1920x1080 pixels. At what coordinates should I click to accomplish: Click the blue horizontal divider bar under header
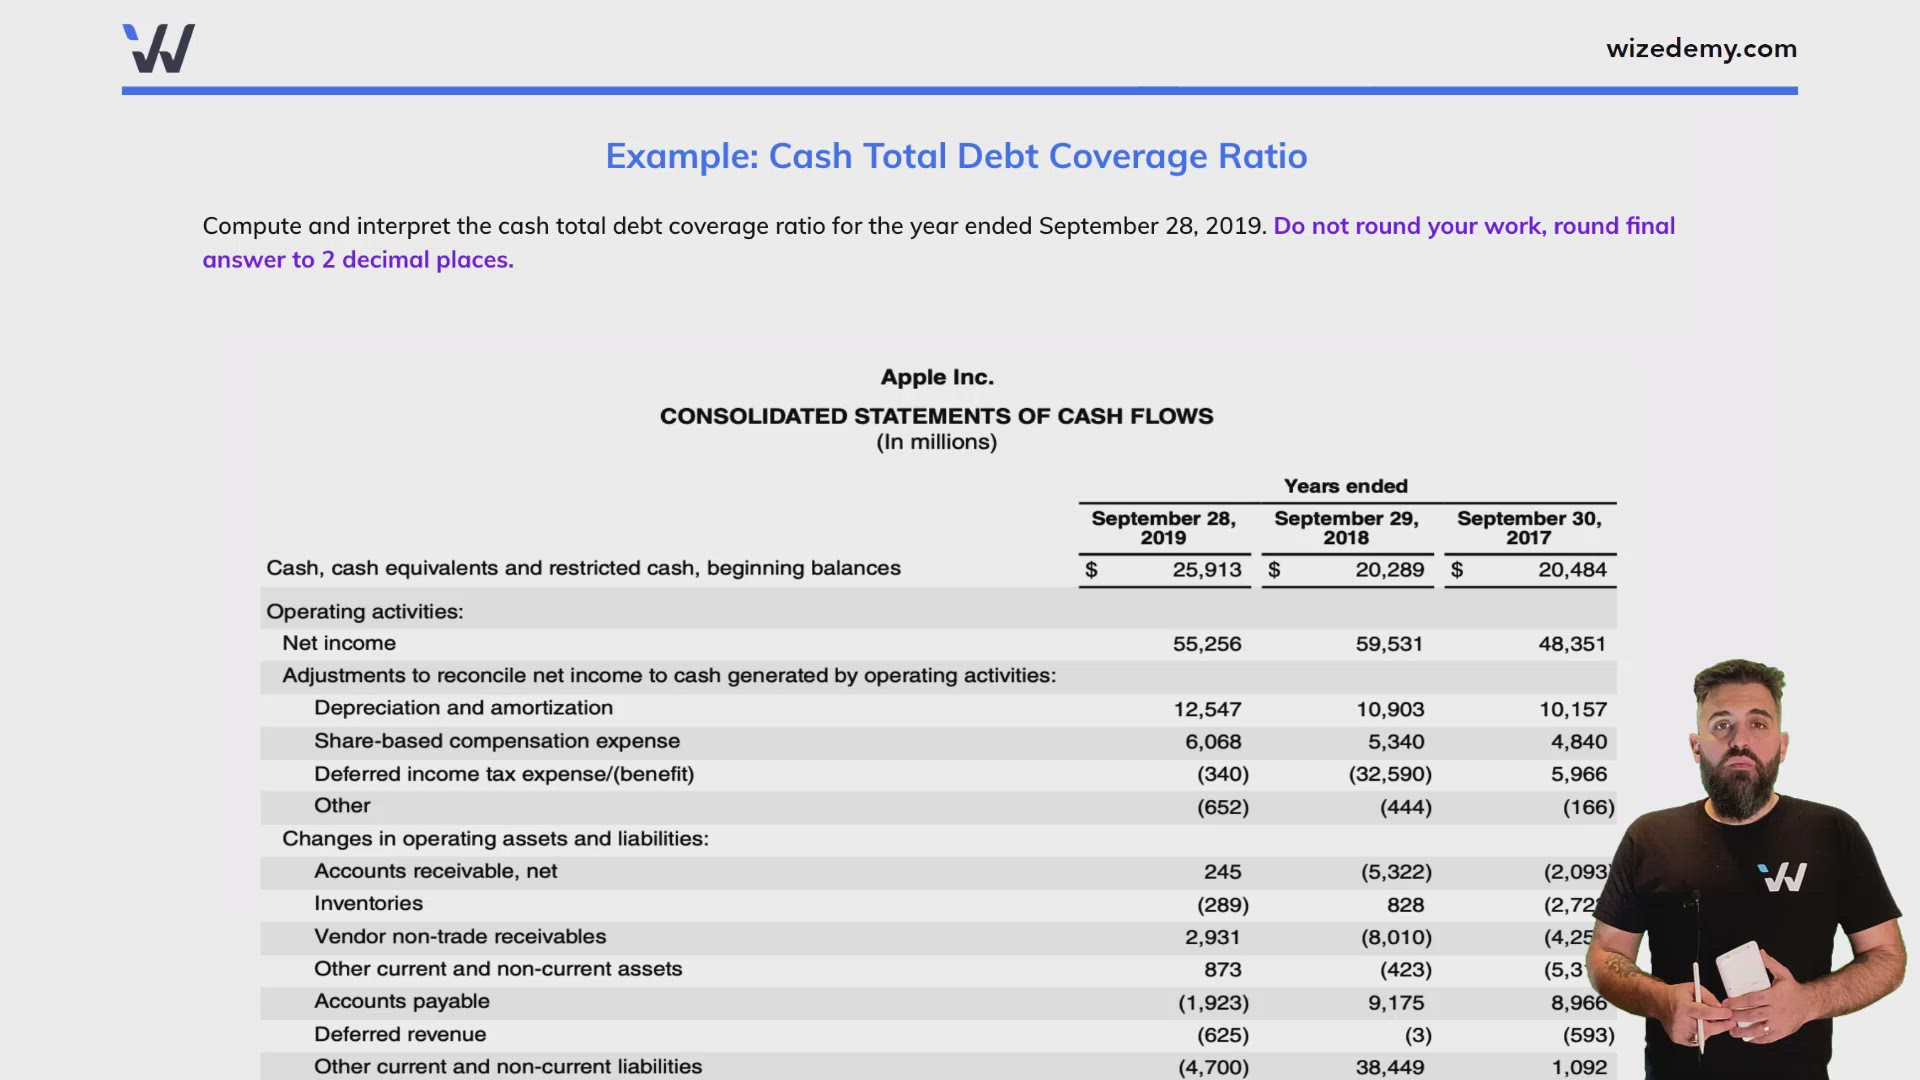point(960,93)
